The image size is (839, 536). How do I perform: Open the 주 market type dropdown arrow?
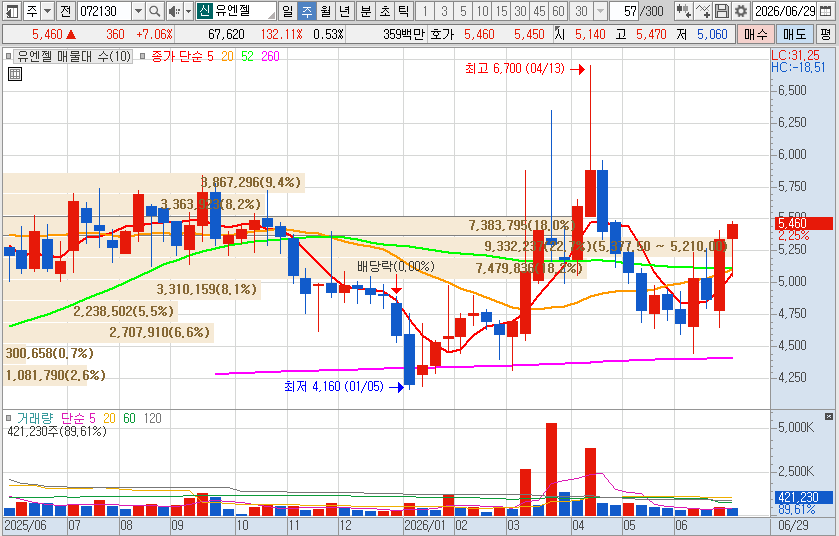click(x=48, y=11)
